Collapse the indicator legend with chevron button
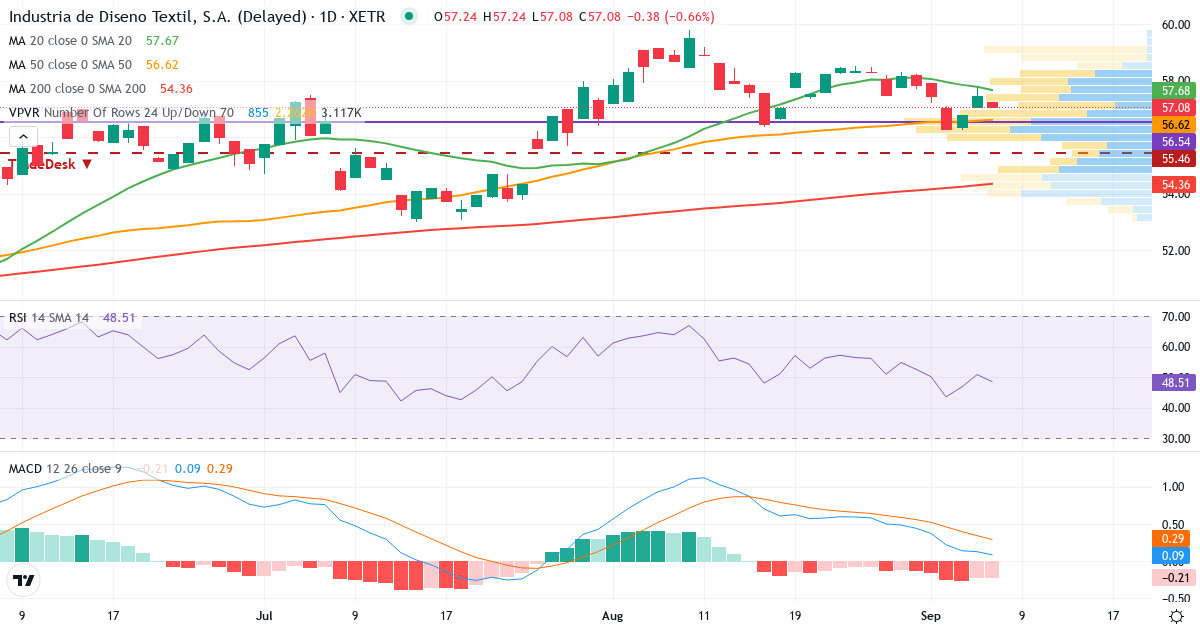The width and height of the screenshot is (1200, 630). click(x=24, y=138)
